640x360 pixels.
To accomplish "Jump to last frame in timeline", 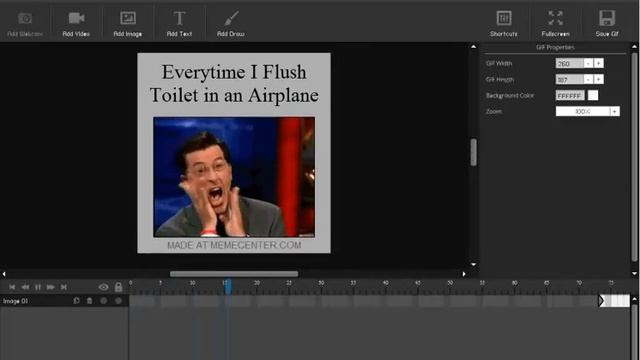I will click(x=64, y=287).
